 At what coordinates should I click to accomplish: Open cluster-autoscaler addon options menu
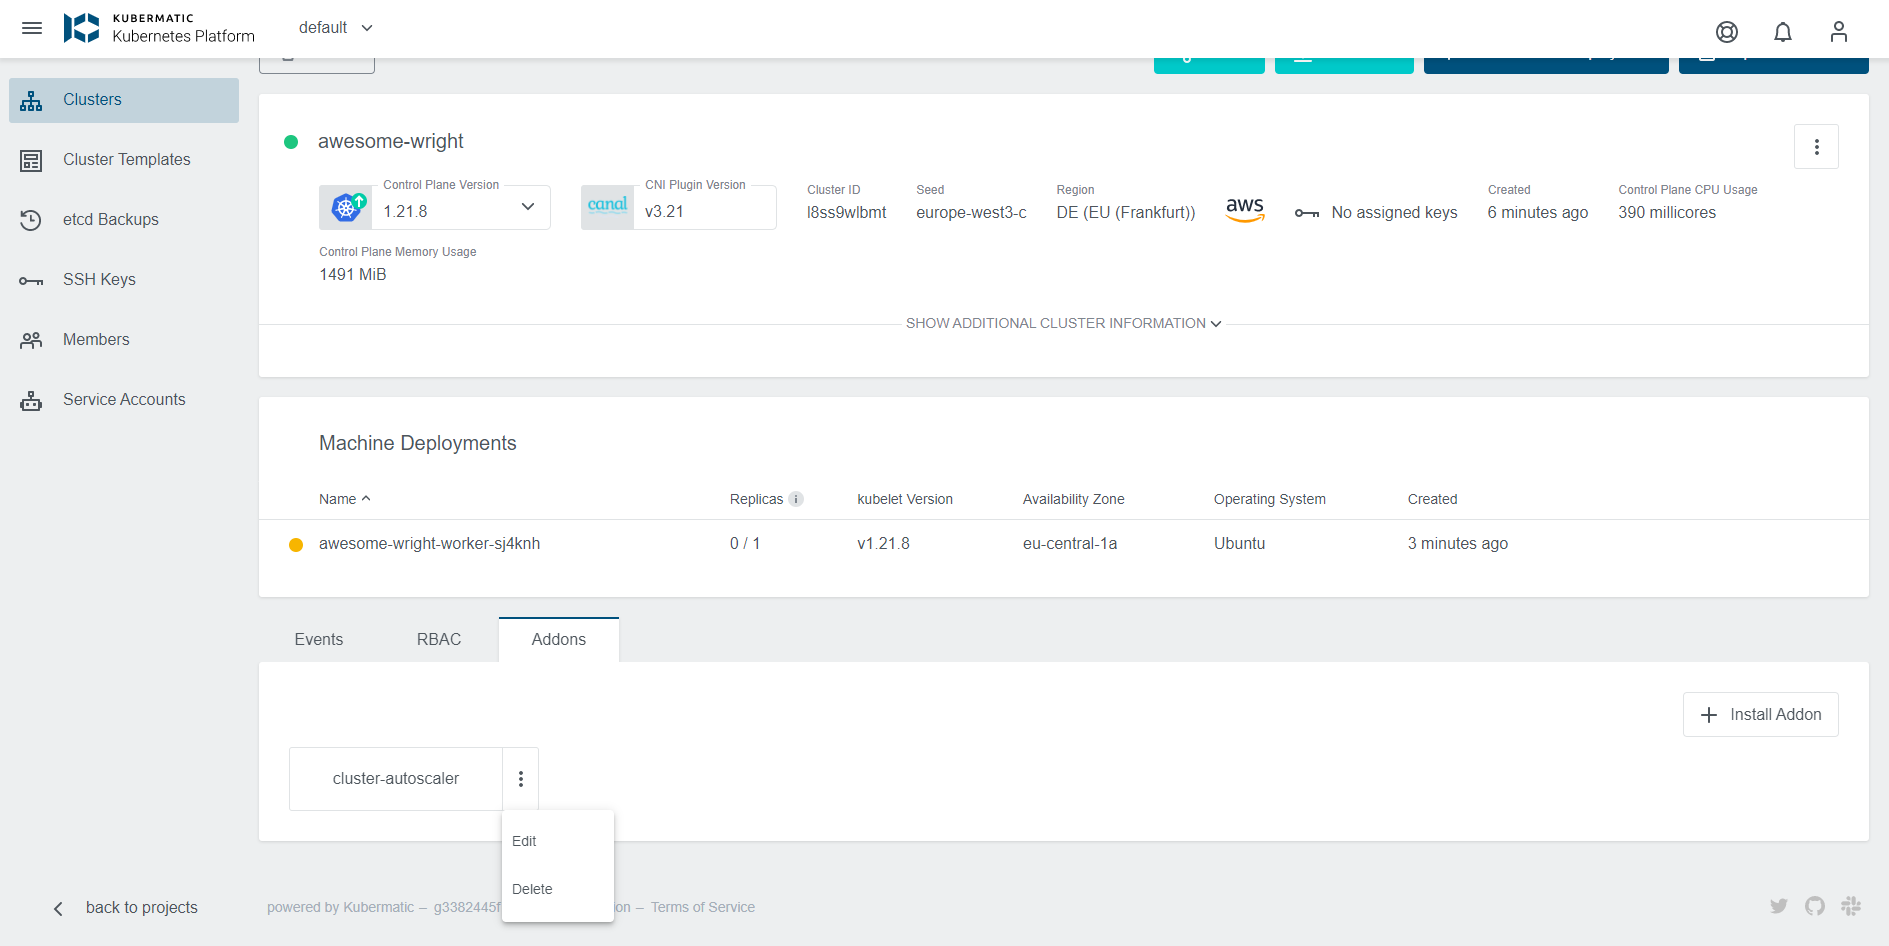520,779
